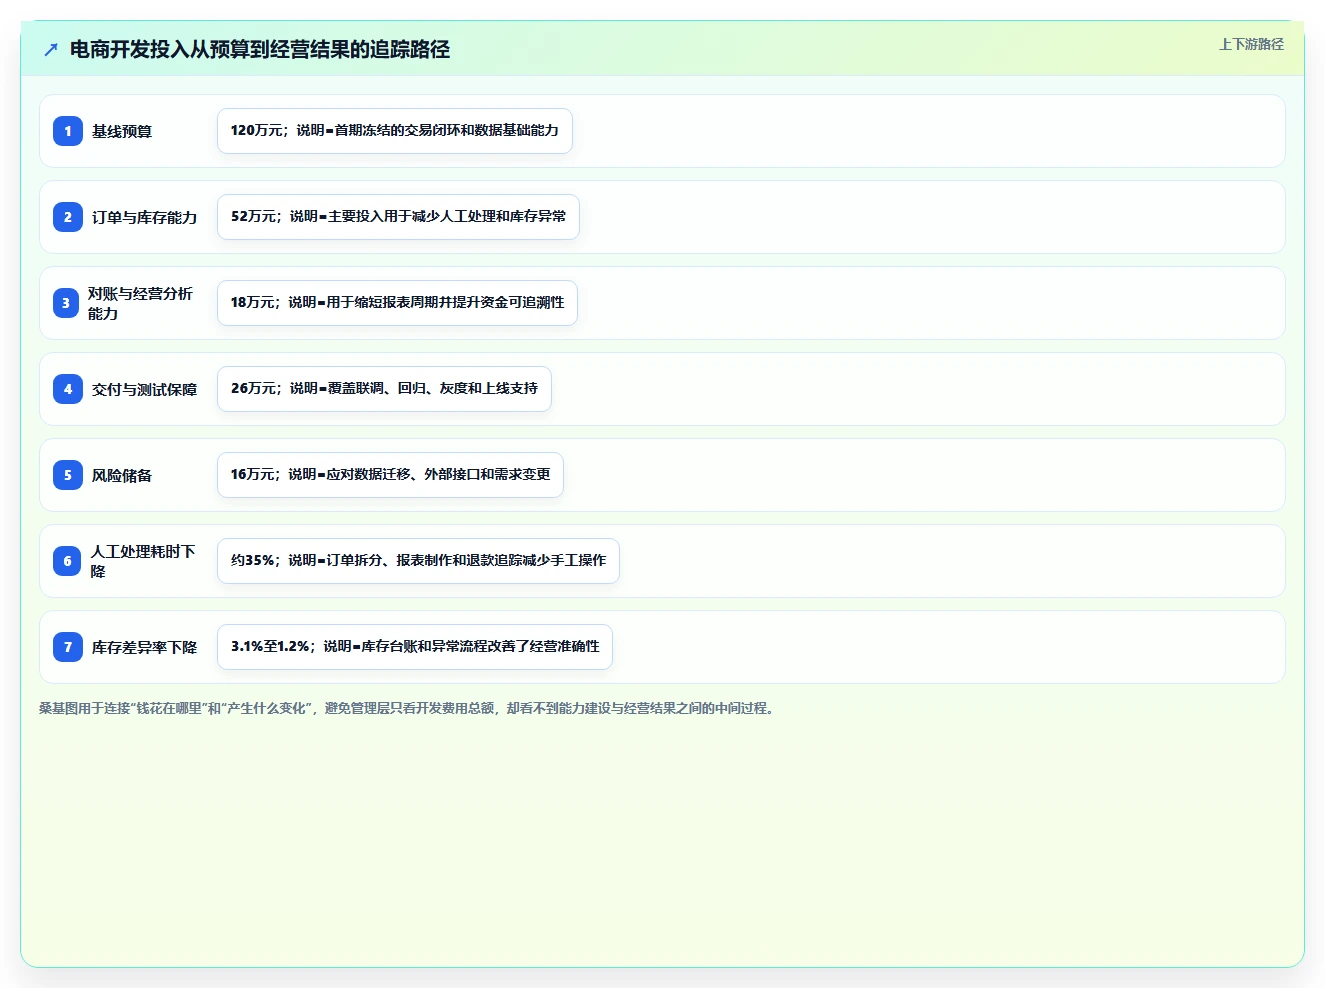Open the 约35% manual handling detail chip
The height and width of the screenshot is (988, 1325).
(x=418, y=561)
